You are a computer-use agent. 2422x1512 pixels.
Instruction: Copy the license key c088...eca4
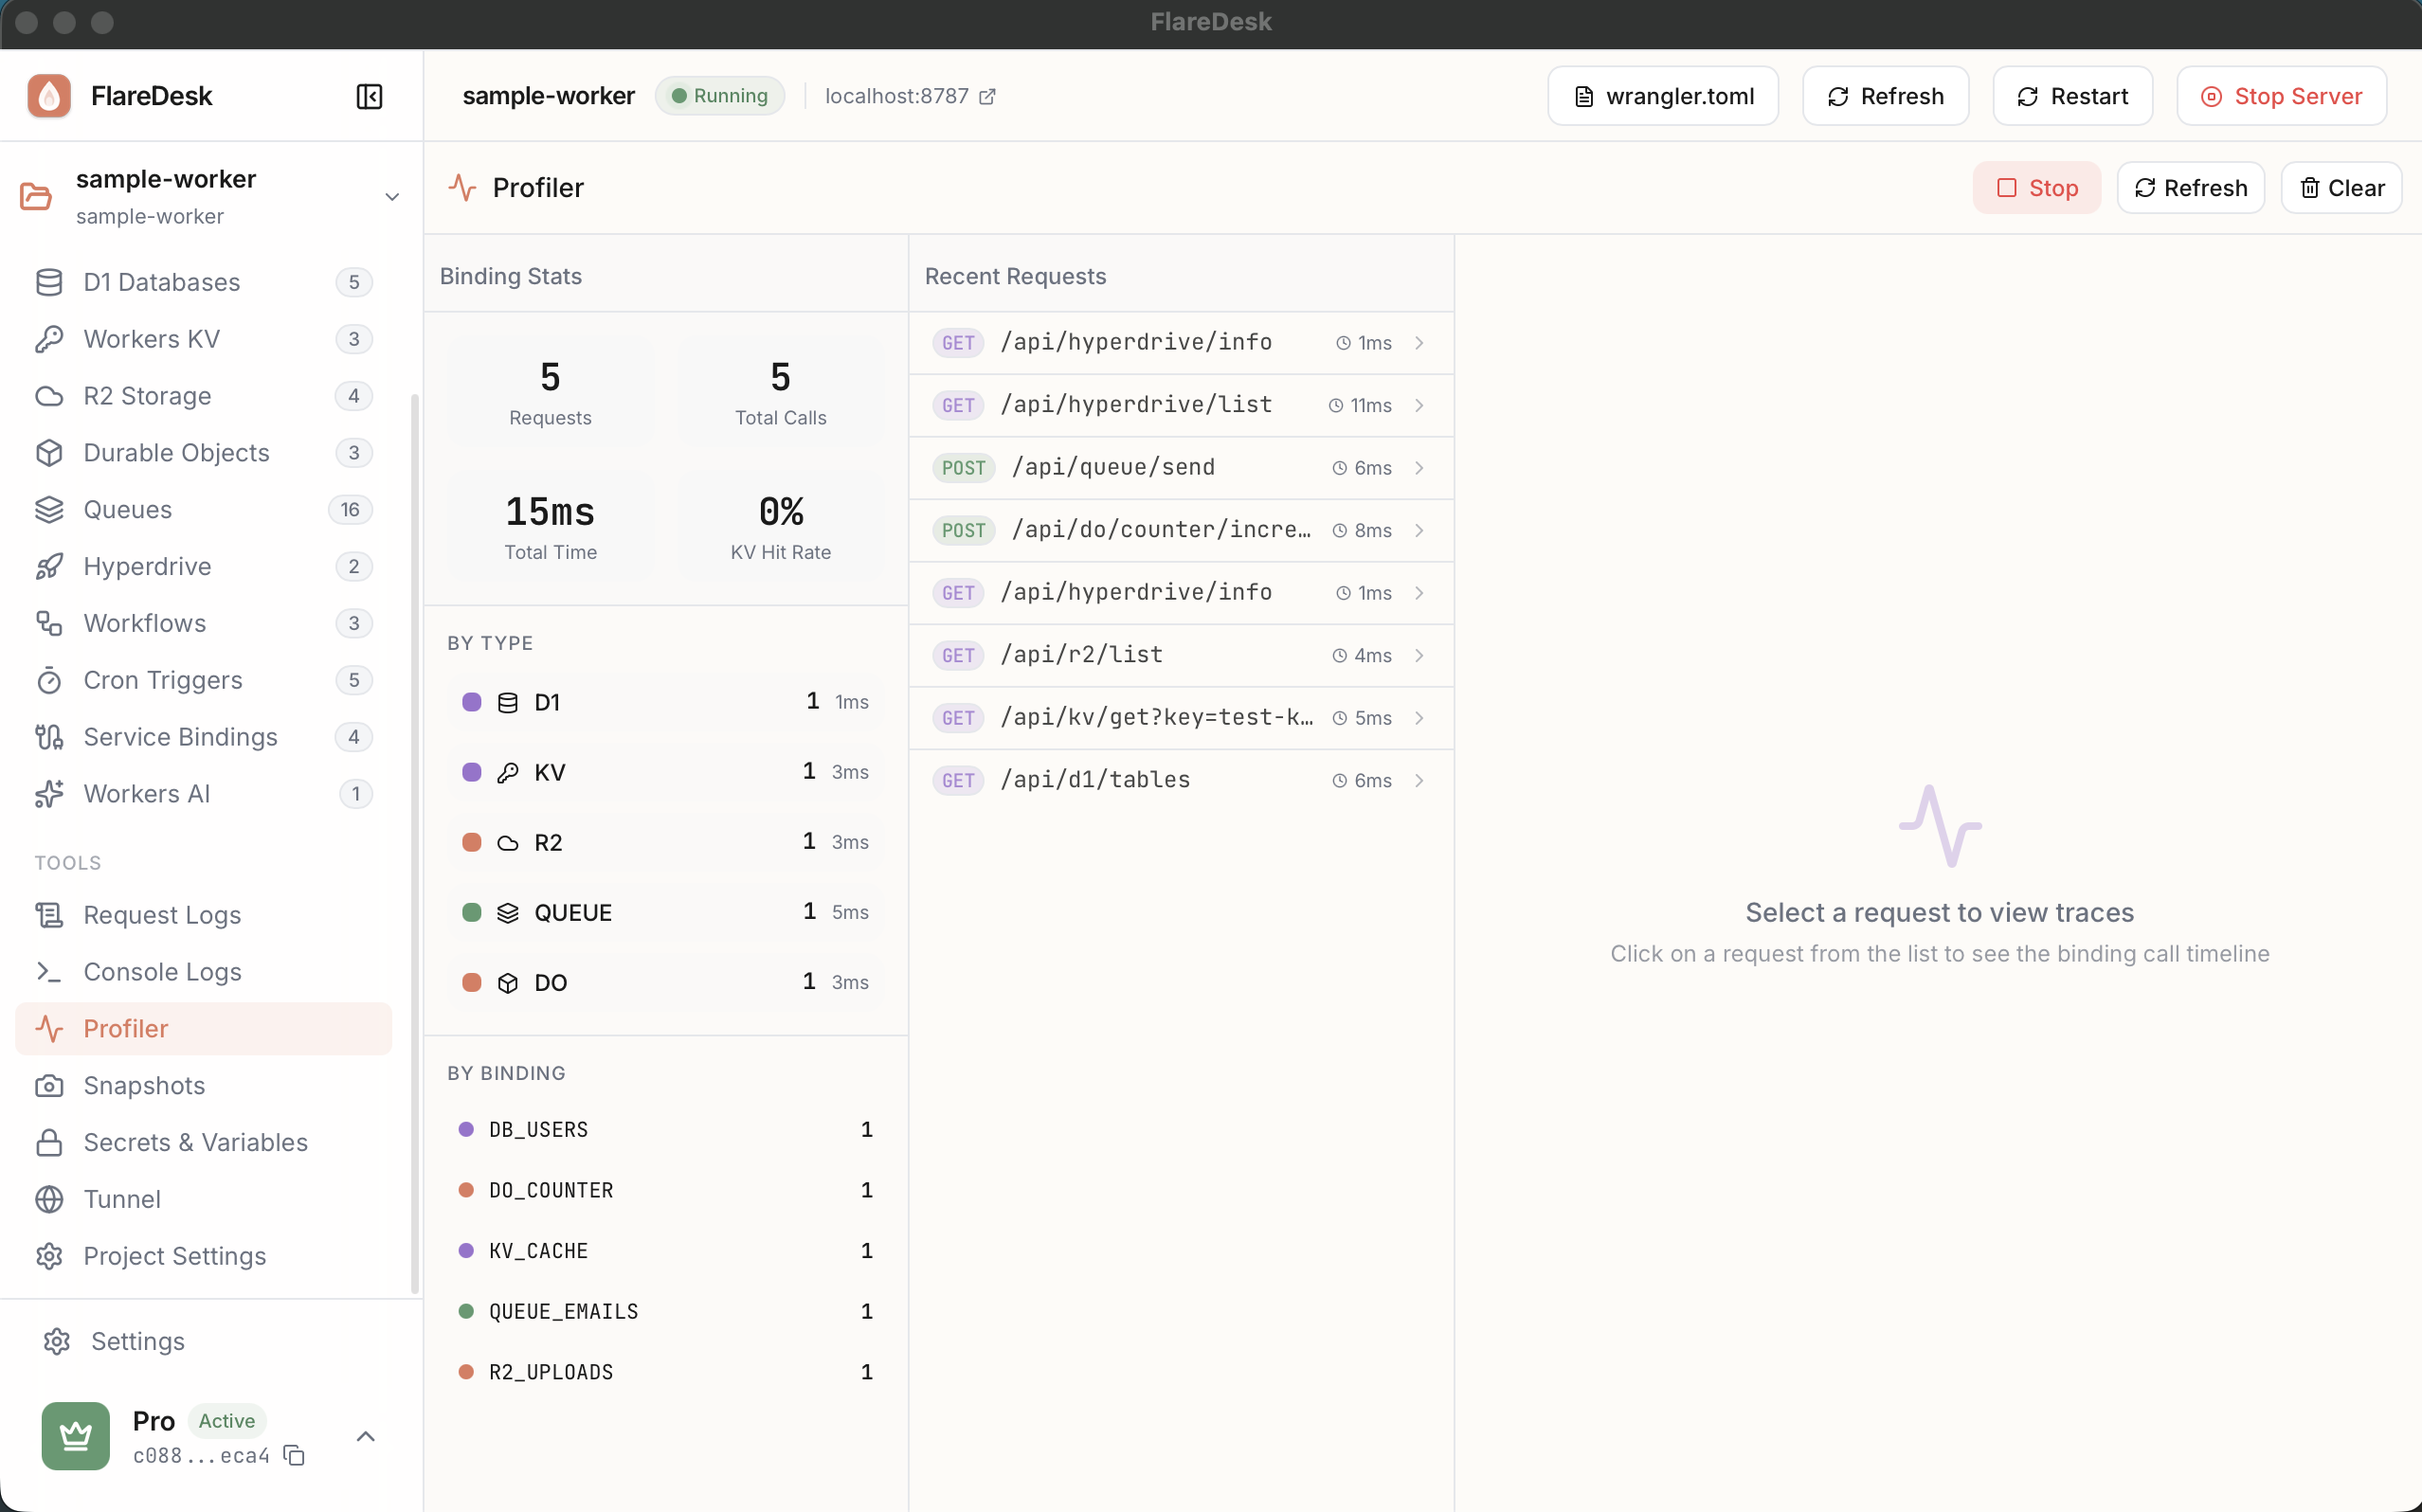pyautogui.click(x=295, y=1457)
